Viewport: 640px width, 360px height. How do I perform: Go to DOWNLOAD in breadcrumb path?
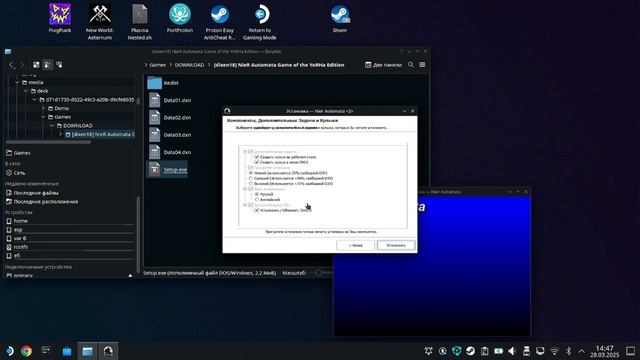tap(189, 65)
